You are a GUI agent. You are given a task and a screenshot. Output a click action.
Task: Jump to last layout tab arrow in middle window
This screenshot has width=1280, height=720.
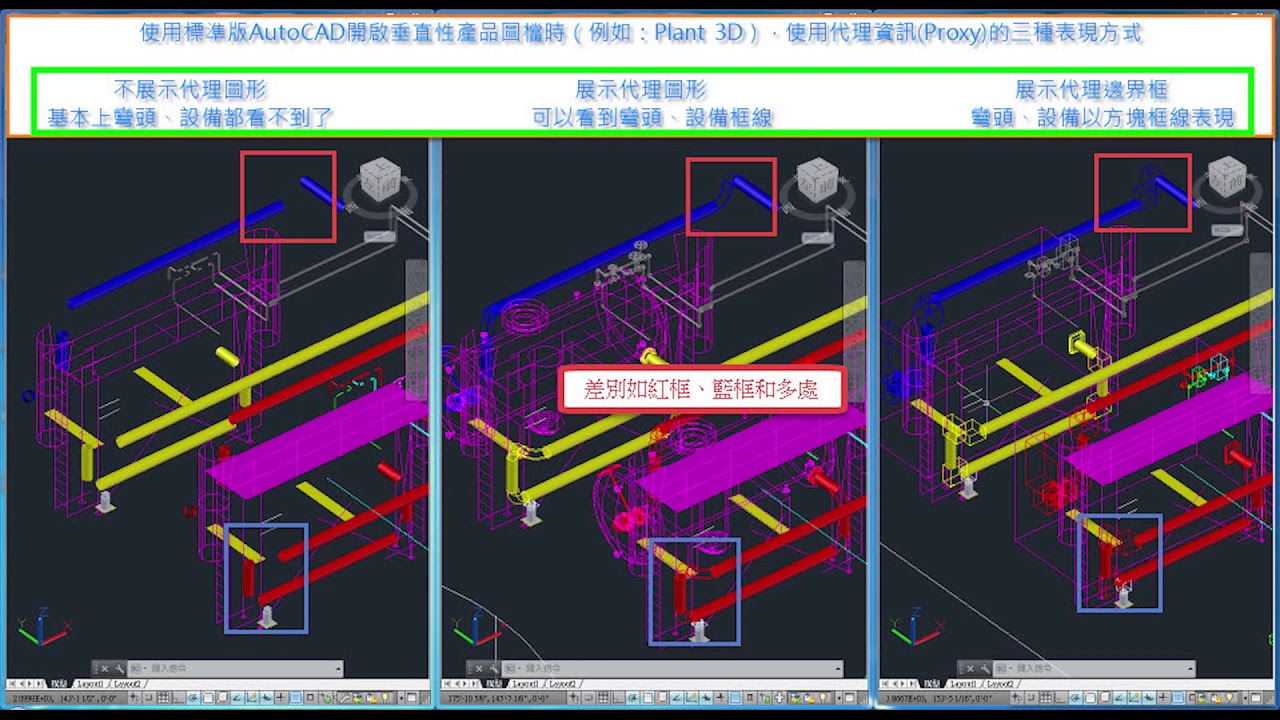pyautogui.click(x=474, y=684)
